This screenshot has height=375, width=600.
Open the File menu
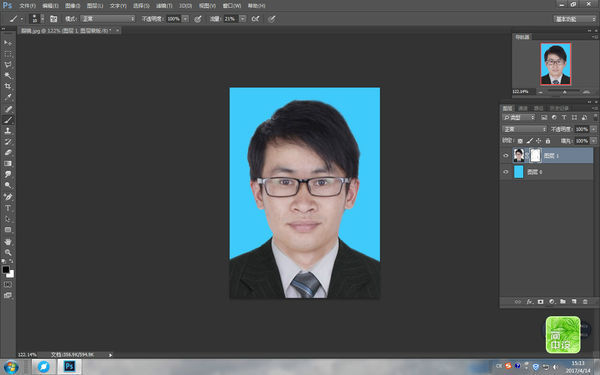[27, 6]
